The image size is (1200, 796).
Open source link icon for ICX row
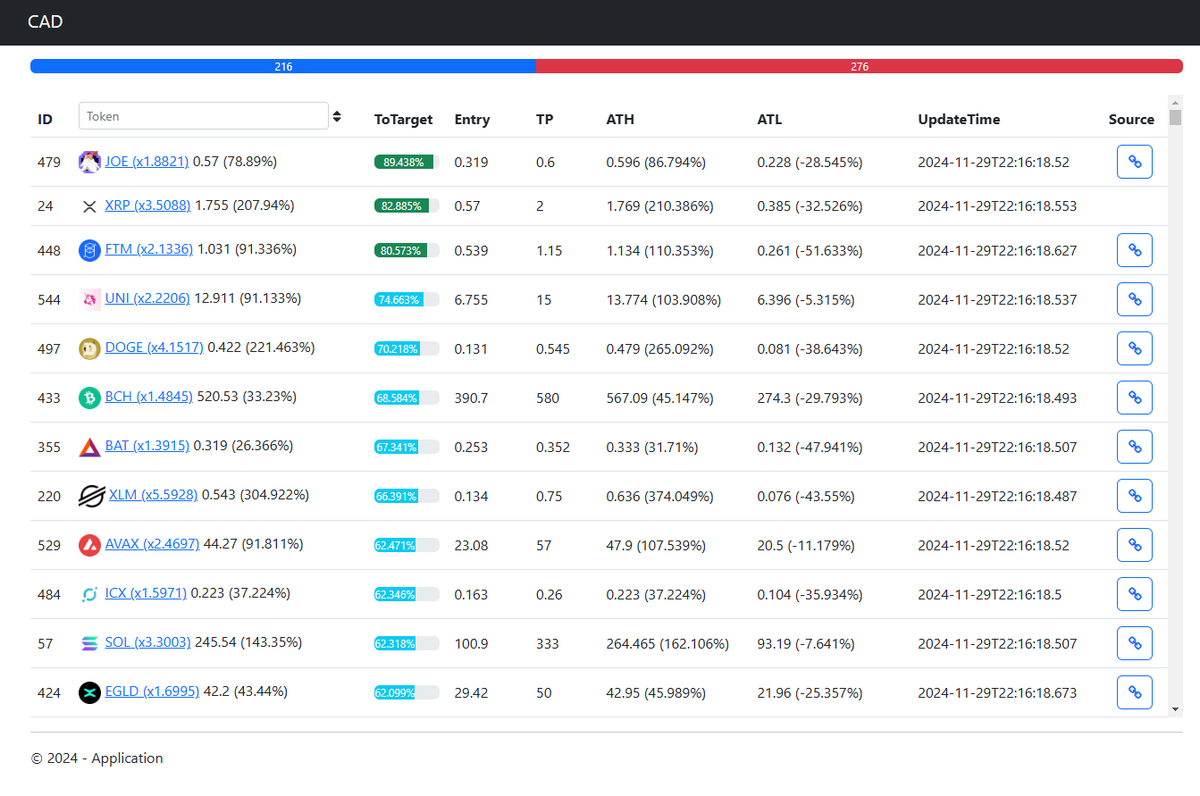point(1134,594)
